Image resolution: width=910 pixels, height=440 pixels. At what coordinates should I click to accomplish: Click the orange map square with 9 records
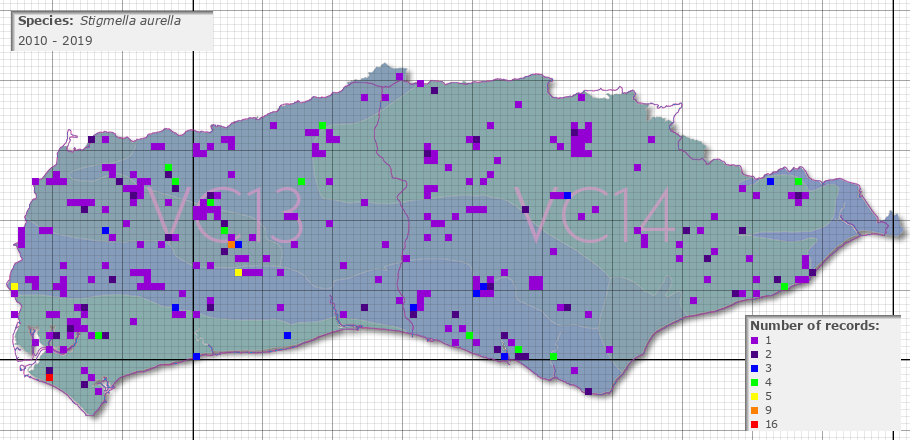[x=231, y=244]
